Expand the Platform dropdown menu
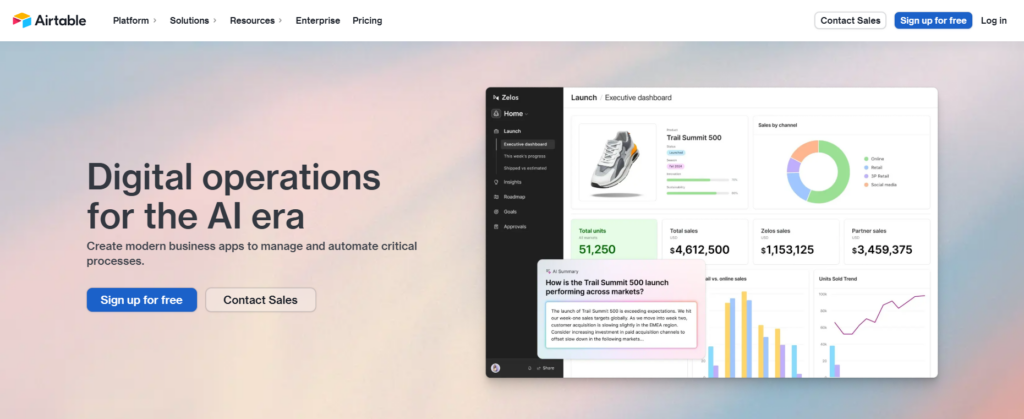Viewport: 1024px width, 419px height. [134, 20]
